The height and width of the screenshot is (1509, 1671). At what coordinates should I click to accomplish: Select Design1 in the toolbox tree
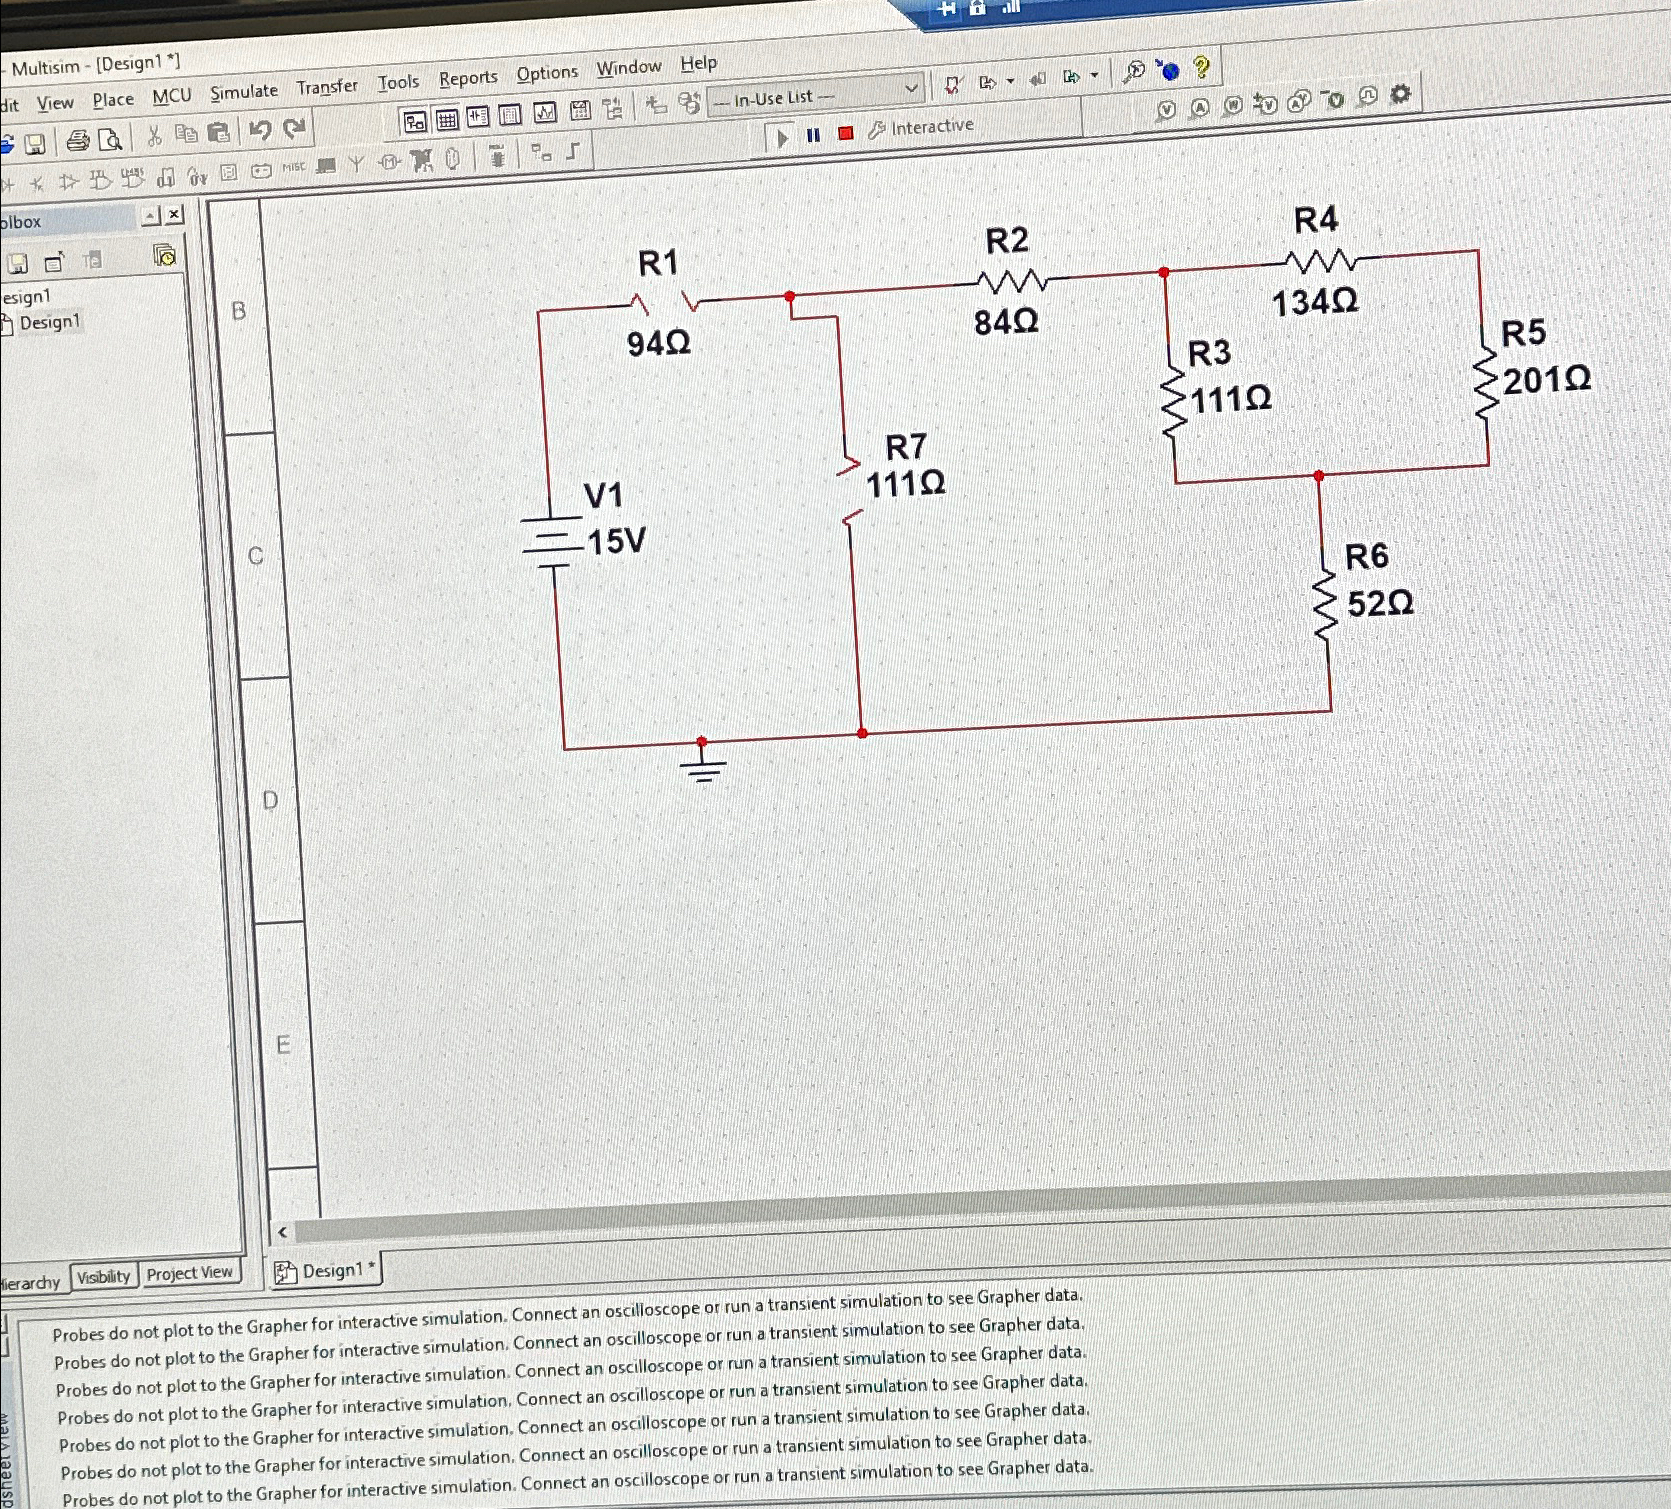point(49,322)
